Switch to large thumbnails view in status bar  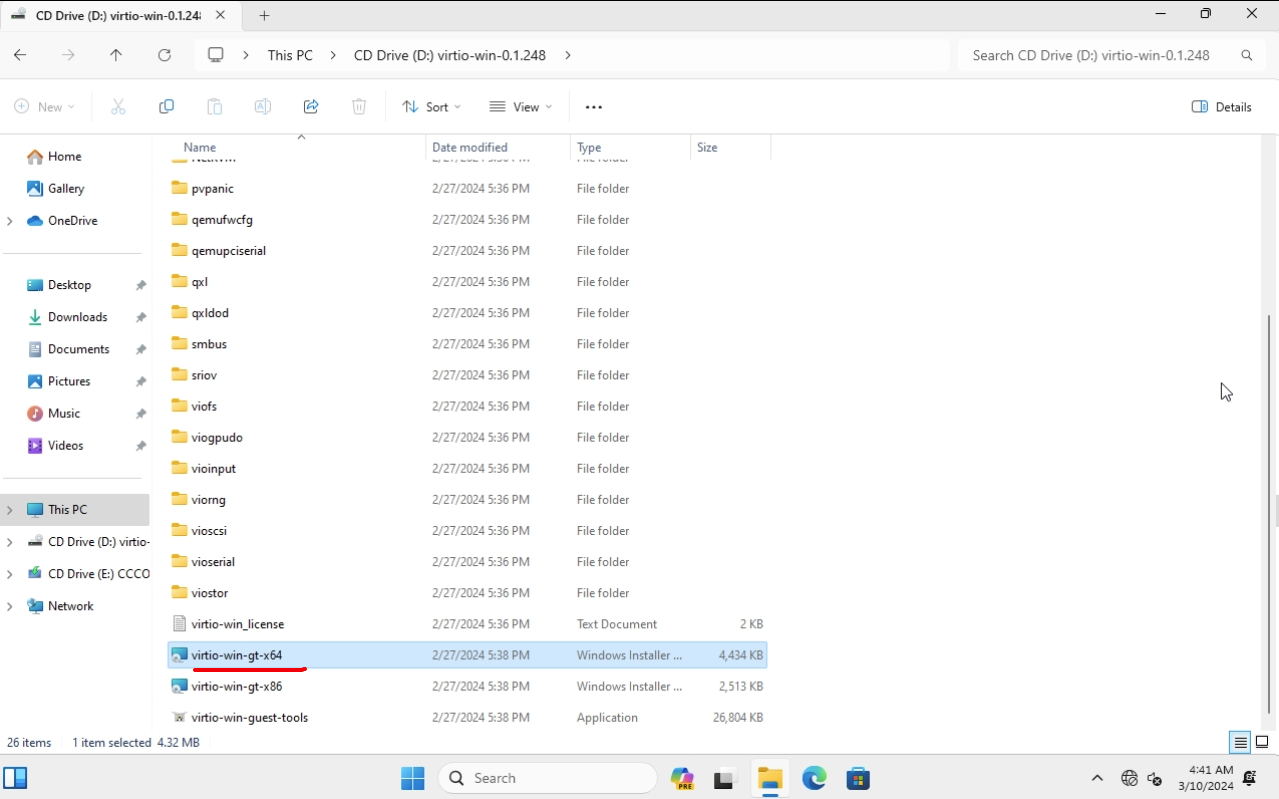(x=1262, y=742)
